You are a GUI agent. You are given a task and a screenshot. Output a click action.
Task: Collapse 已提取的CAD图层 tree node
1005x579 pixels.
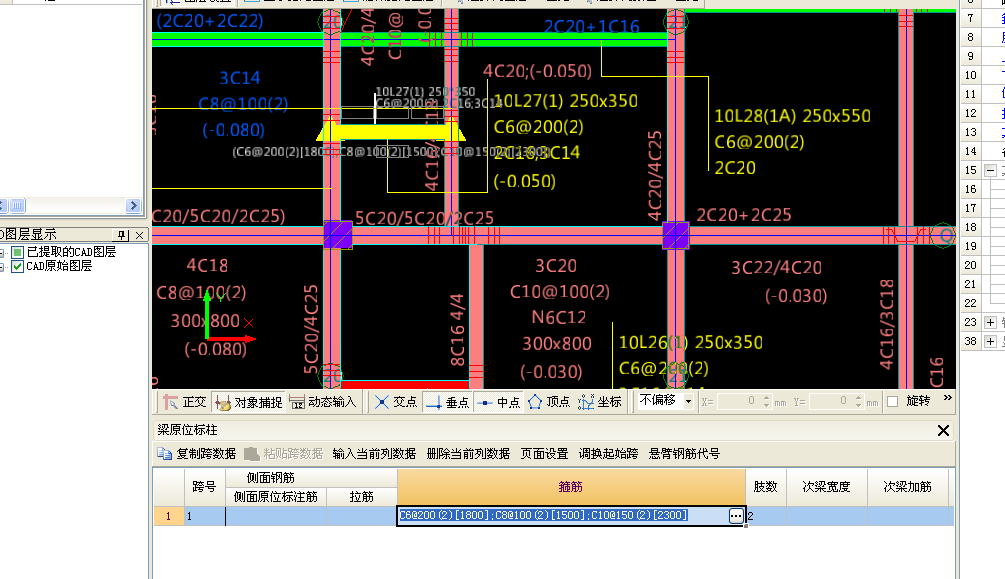pos(3,253)
